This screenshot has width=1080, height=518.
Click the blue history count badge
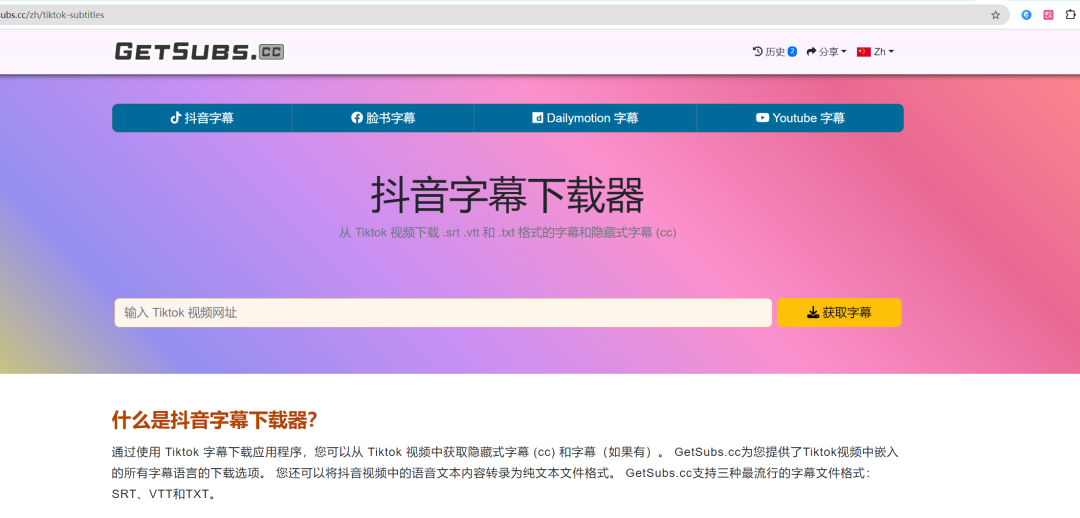pos(792,51)
